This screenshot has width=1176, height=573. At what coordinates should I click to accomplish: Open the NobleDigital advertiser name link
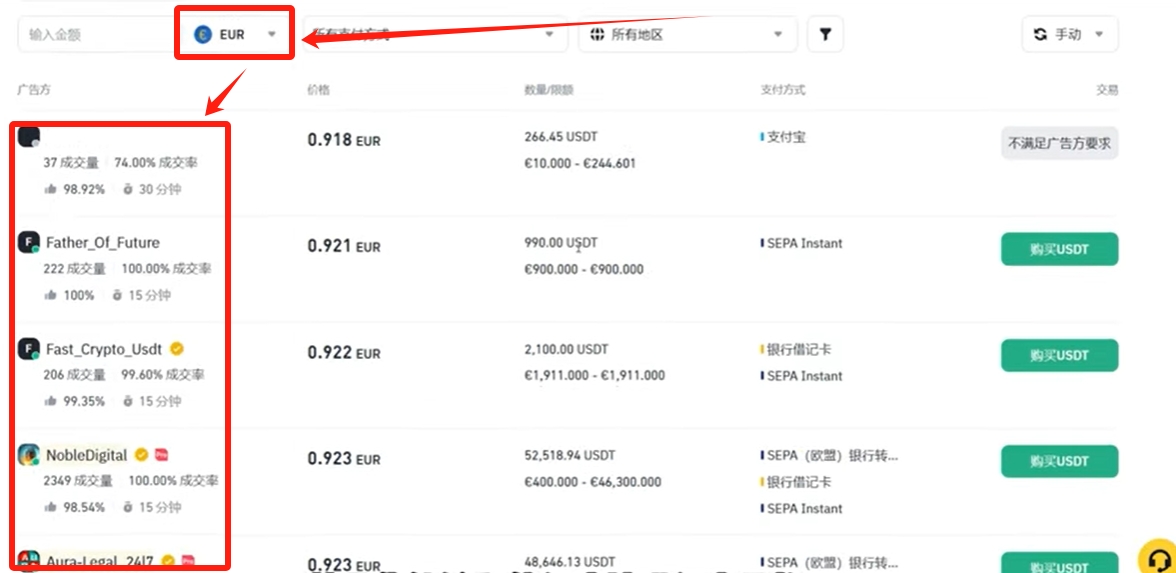point(87,454)
